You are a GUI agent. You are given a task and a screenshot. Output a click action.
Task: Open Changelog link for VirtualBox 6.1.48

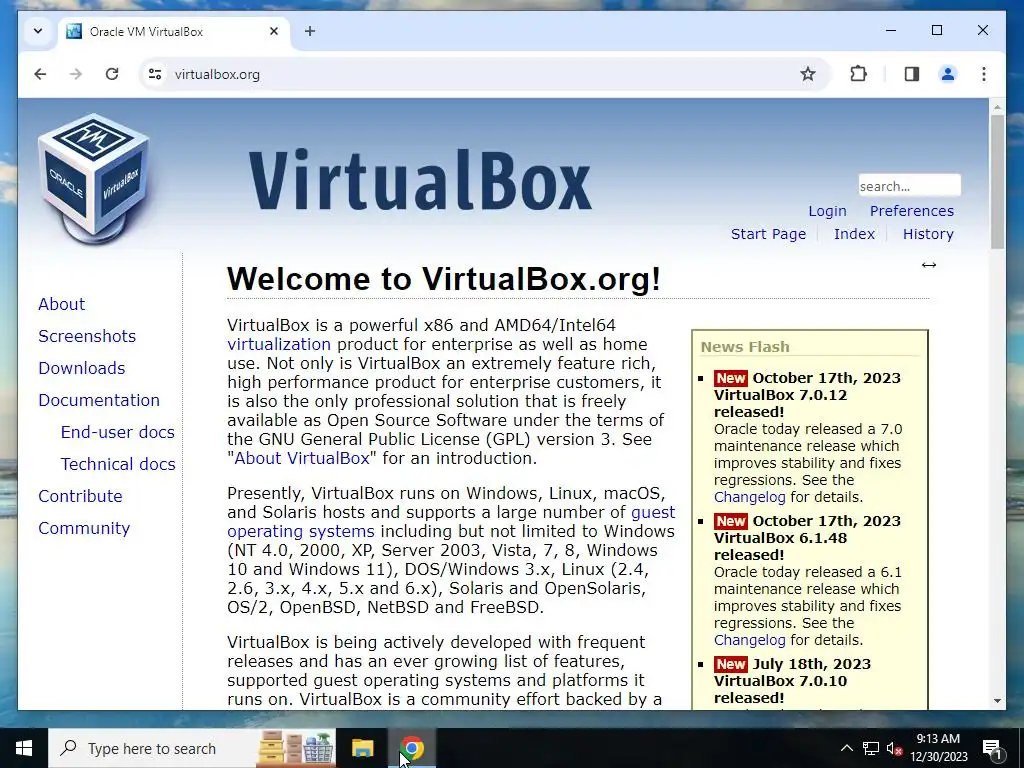pyautogui.click(x=750, y=640)
